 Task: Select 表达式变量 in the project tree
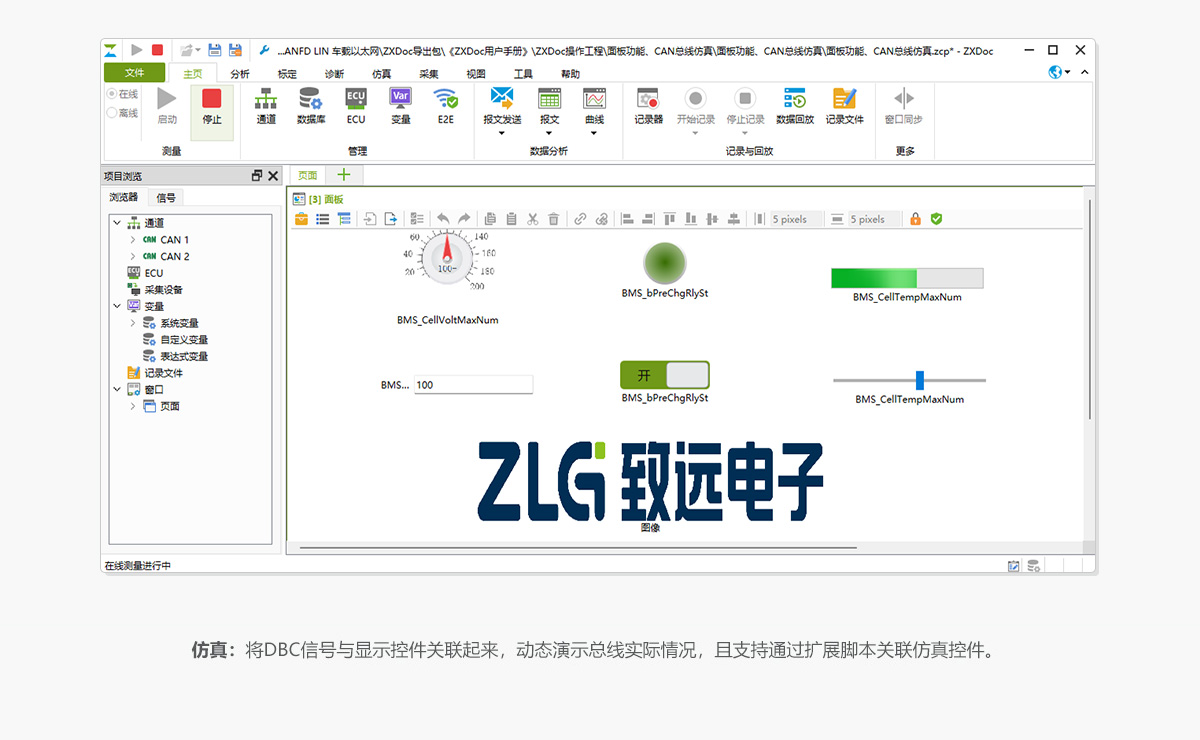(184, 356)
